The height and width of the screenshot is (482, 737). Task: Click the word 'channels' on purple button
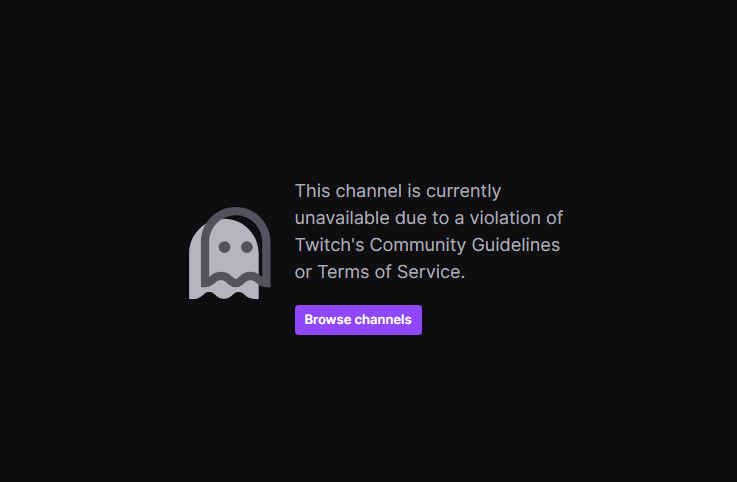pos(383,320)
